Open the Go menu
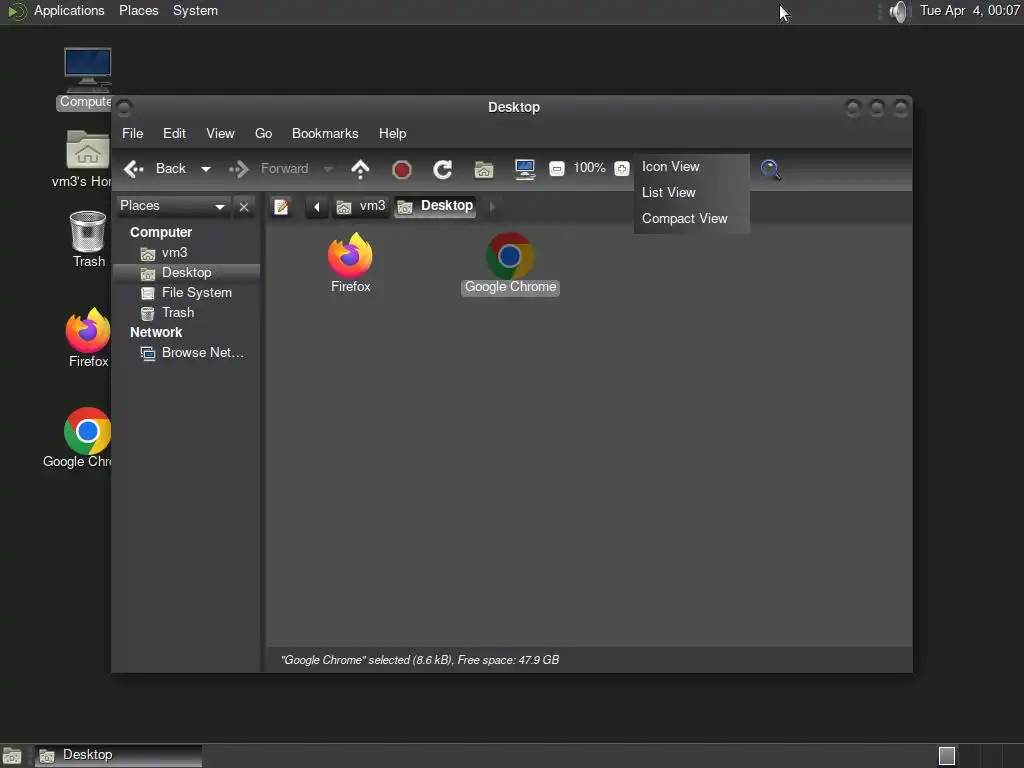The width and height of the screenshot is (1024, 768). pos(263,133)
